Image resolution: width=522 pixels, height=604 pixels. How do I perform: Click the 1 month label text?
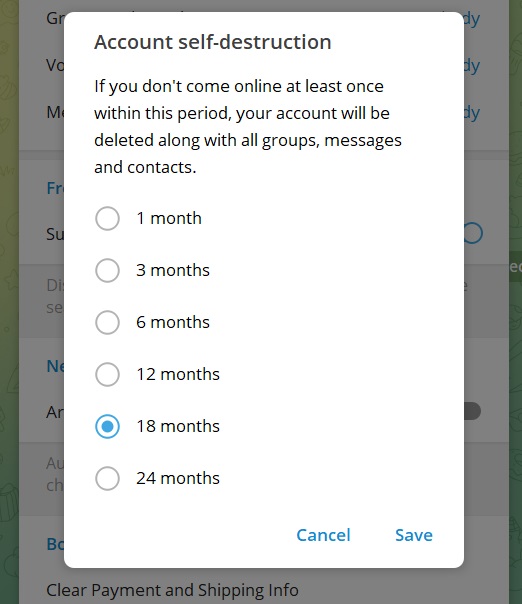(x=169, y=218)
